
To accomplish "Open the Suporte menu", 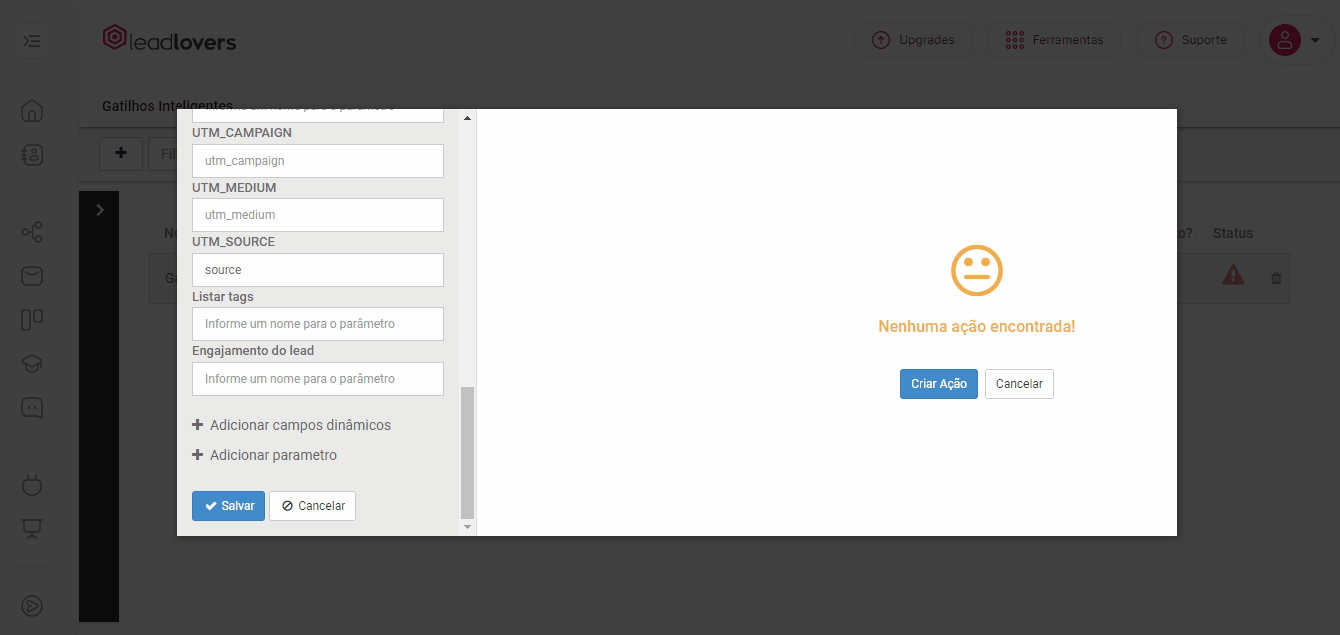I will pos(1190,40).
